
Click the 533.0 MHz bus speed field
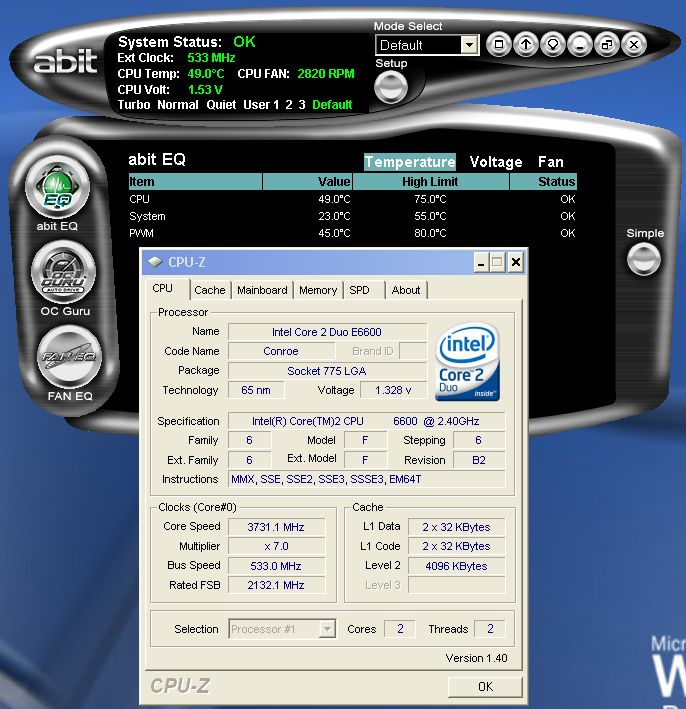(276, 566)
